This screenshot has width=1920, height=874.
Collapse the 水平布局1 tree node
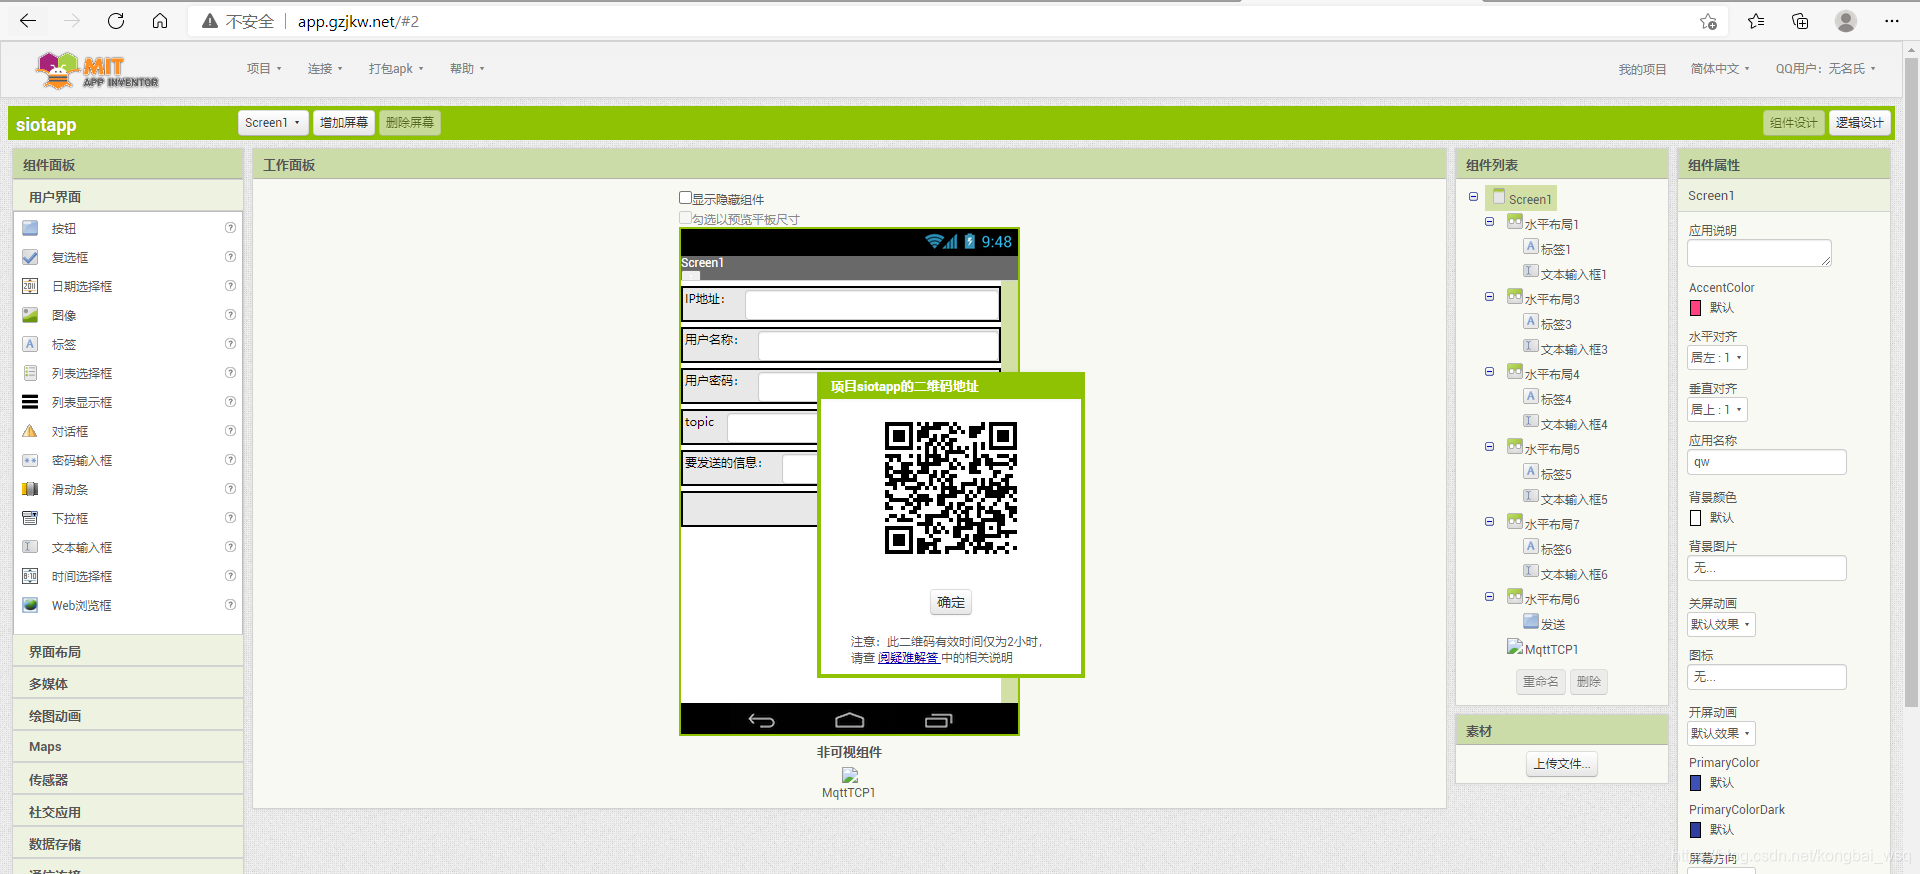coord(1489,222)
